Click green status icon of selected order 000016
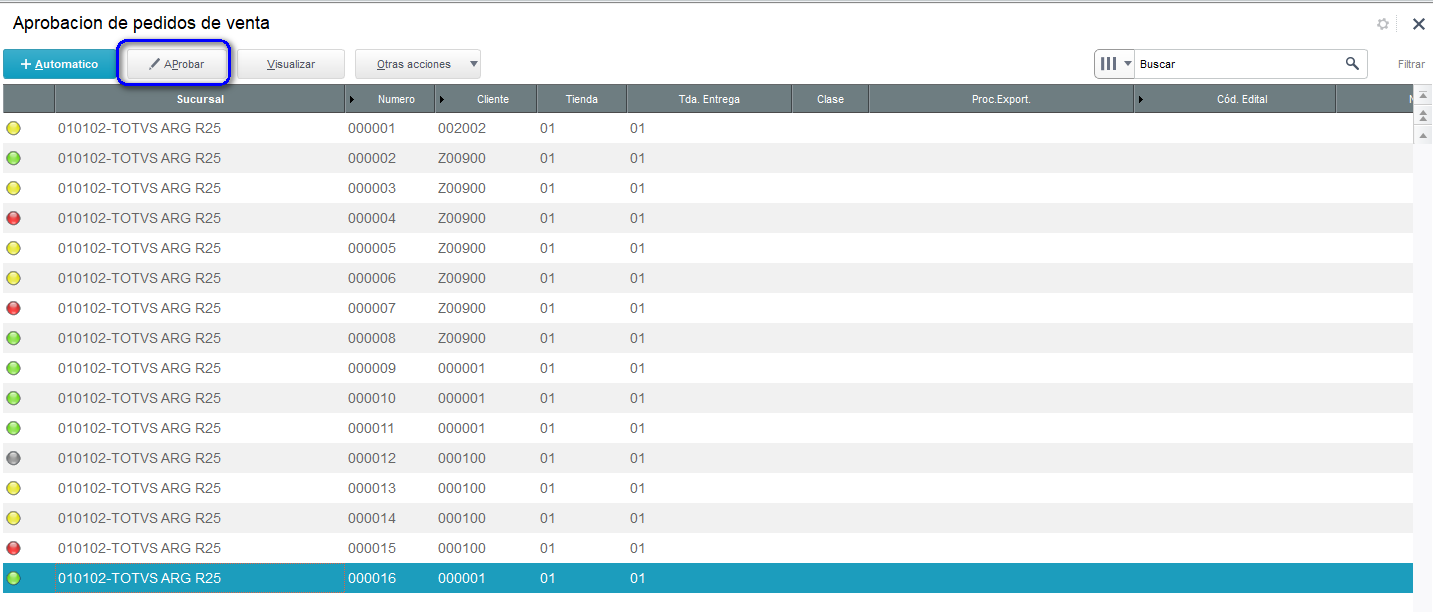The image size is (1433, 612). pyautogui.click(x=13, y=578)
